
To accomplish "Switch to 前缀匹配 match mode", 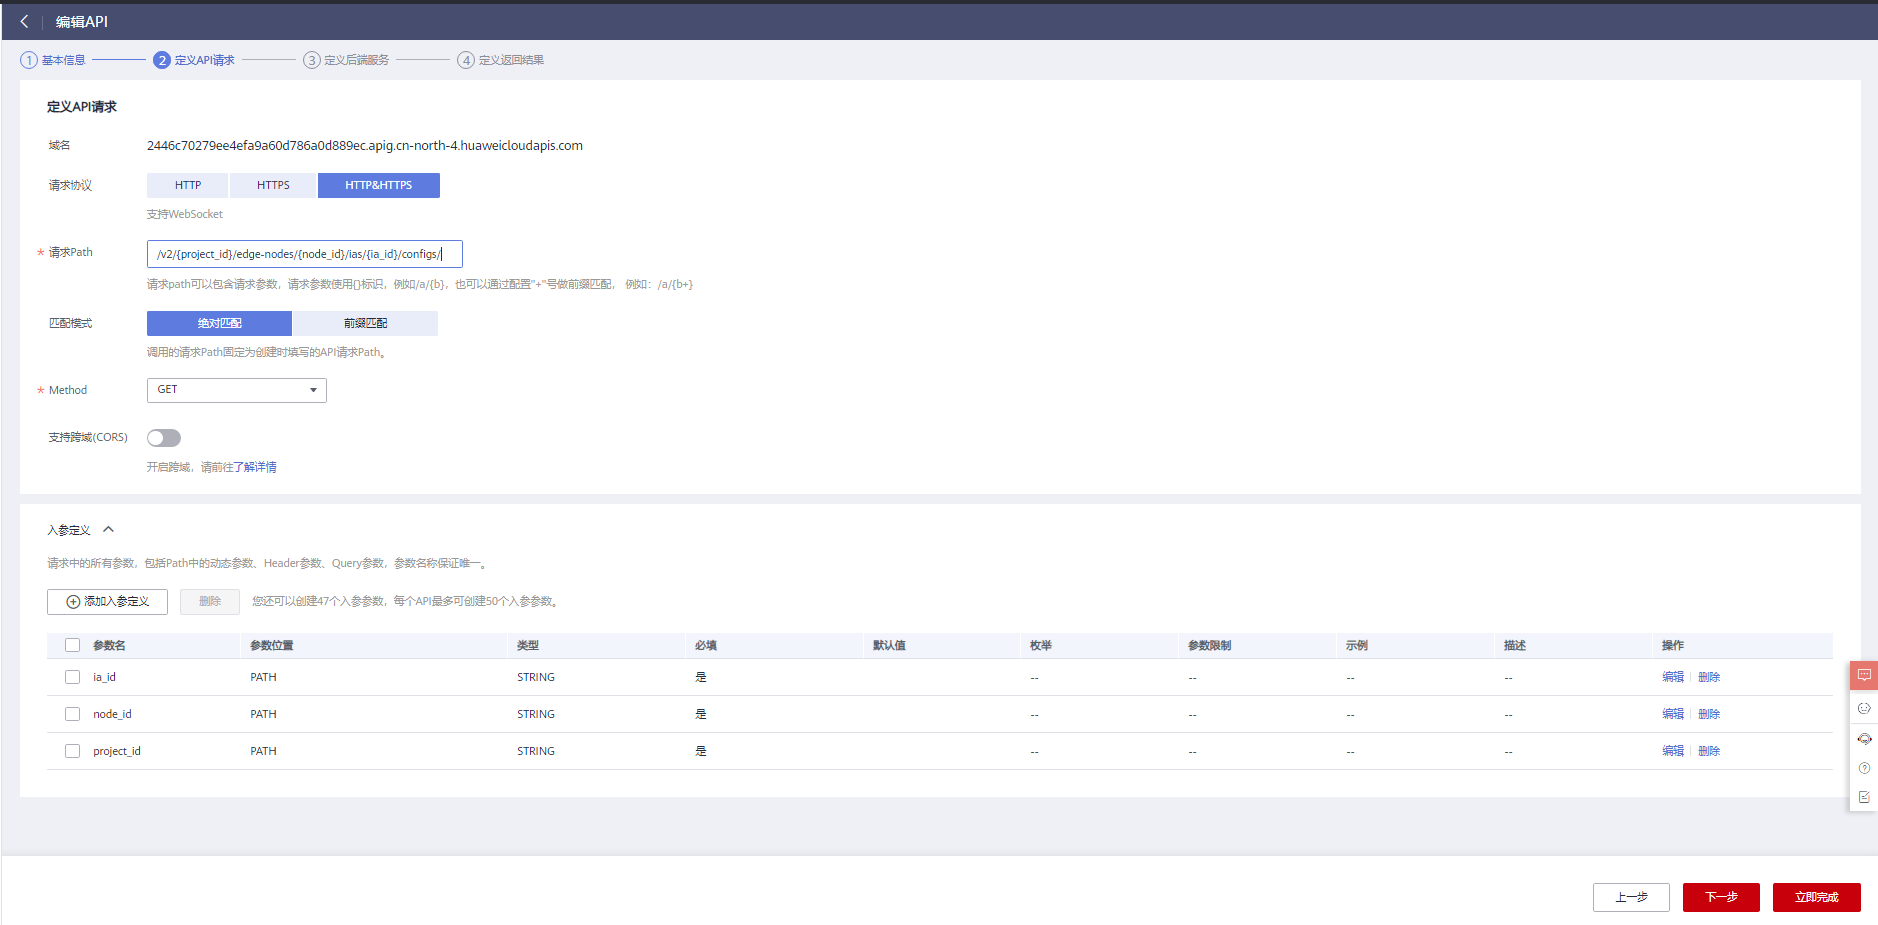I will click(x=365, y=323).
